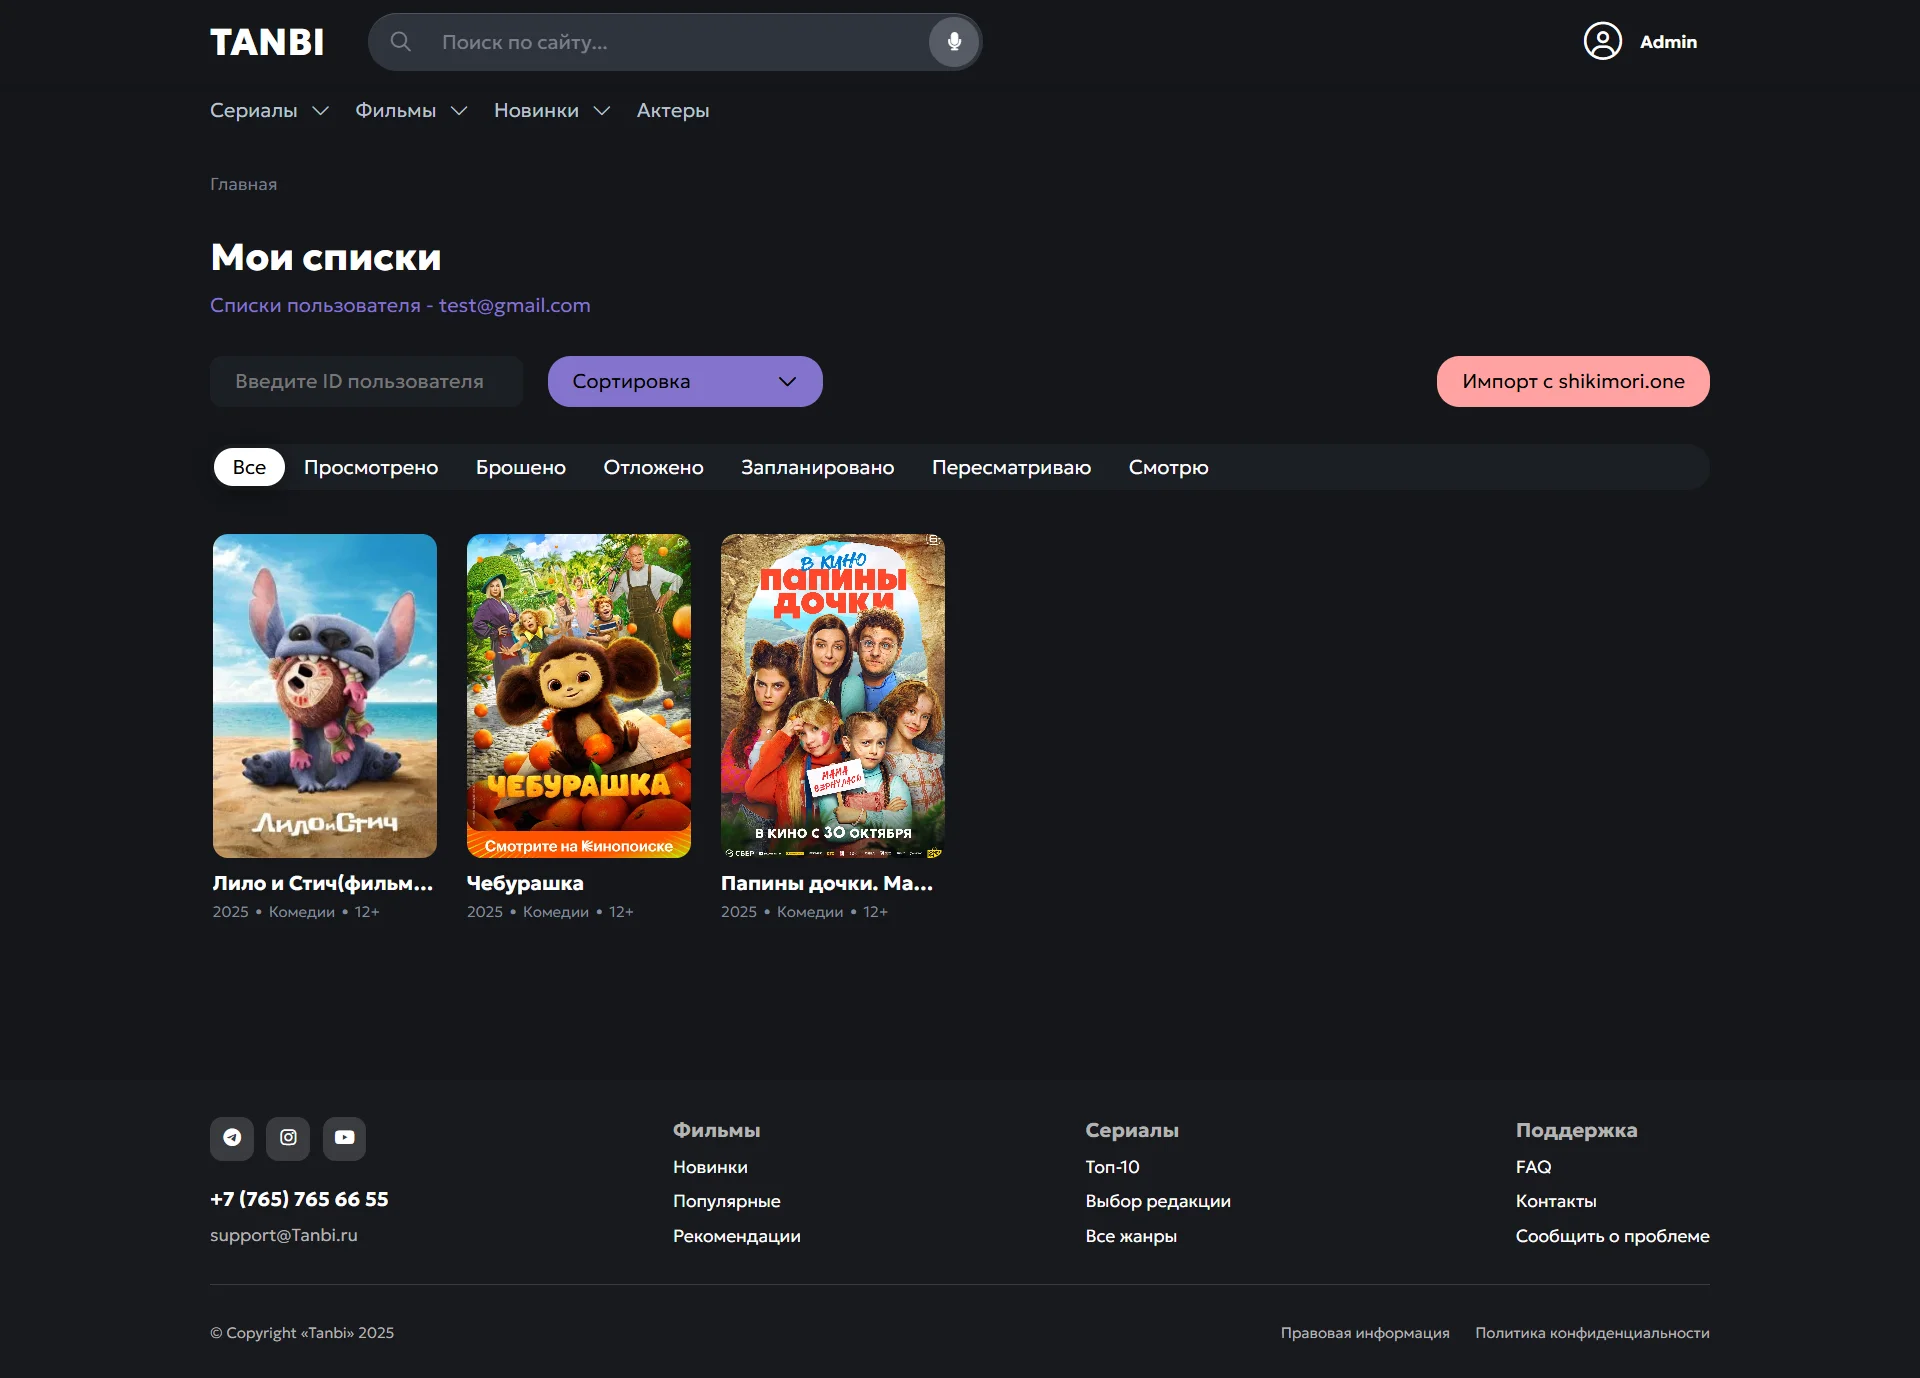Click the magnifier search icon
Image resolution: width=1920 pixels, height=1378 pixels.
(401, 42)
